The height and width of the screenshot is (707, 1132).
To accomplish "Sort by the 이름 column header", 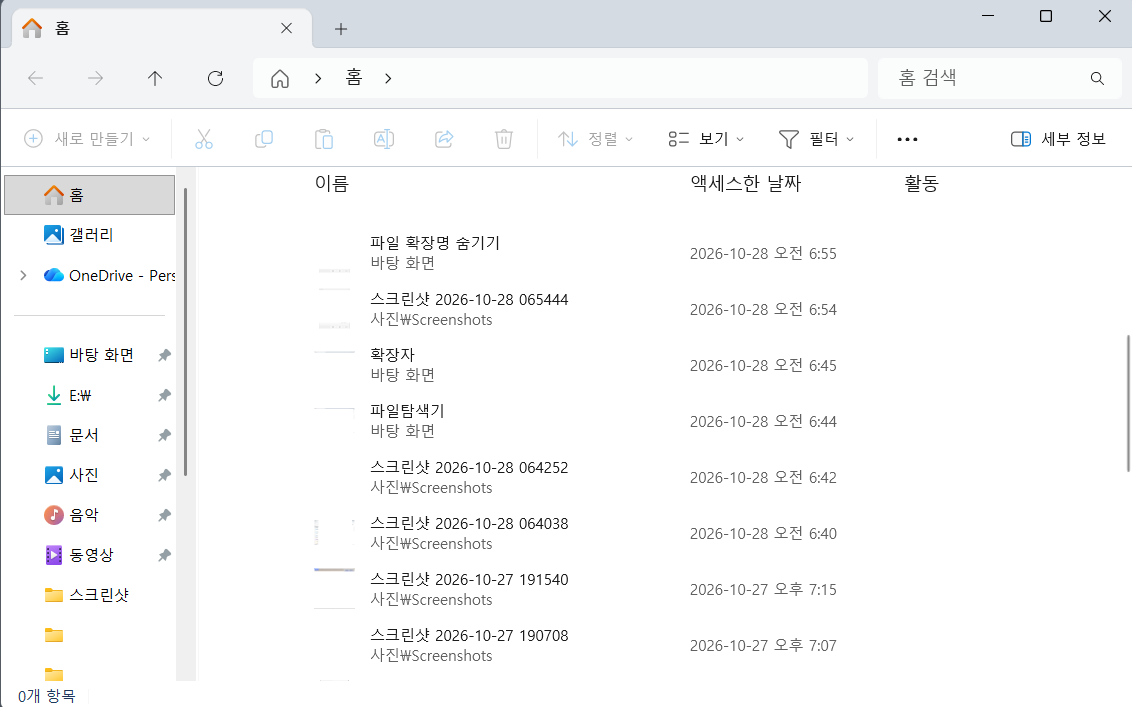I will coord(332,183).
